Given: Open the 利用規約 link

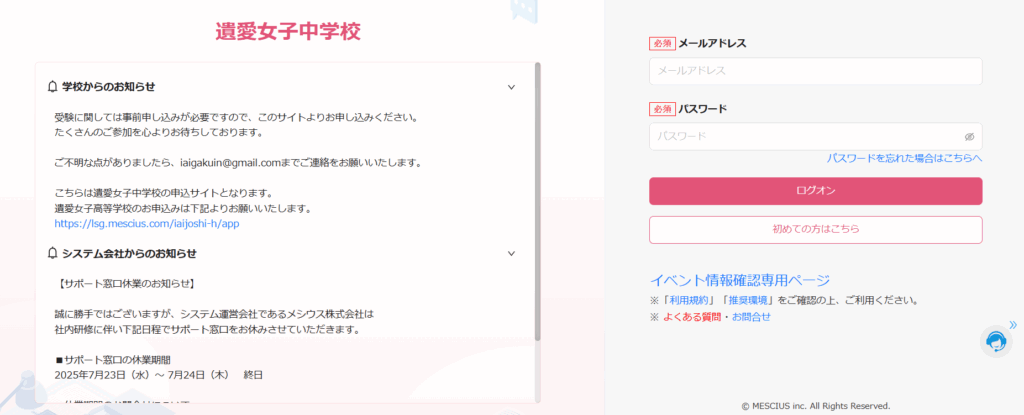Looking at the screenshot, I should coord(682,301).
